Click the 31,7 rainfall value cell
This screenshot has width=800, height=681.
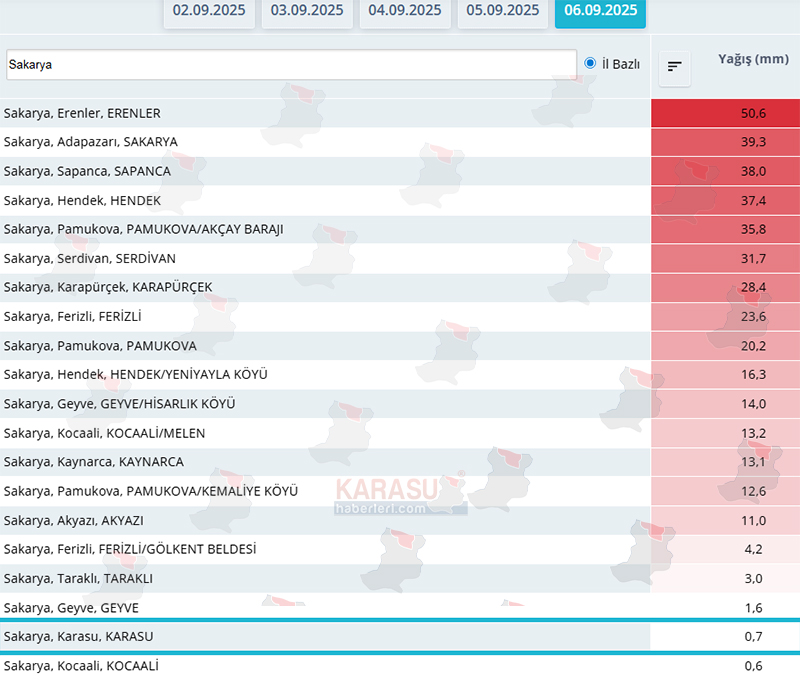[725, 259]
